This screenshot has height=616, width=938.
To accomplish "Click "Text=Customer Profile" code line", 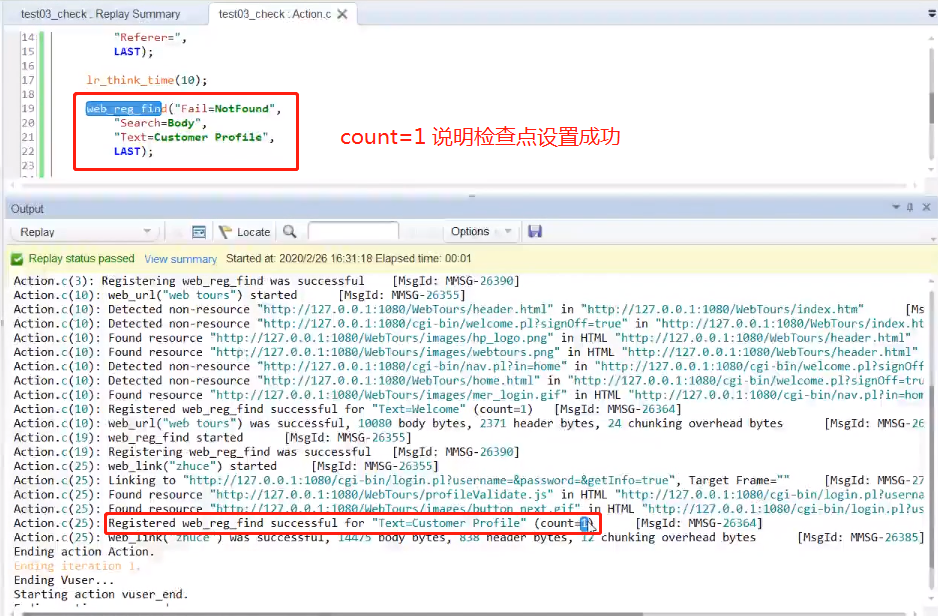I will tap(194, 137).
